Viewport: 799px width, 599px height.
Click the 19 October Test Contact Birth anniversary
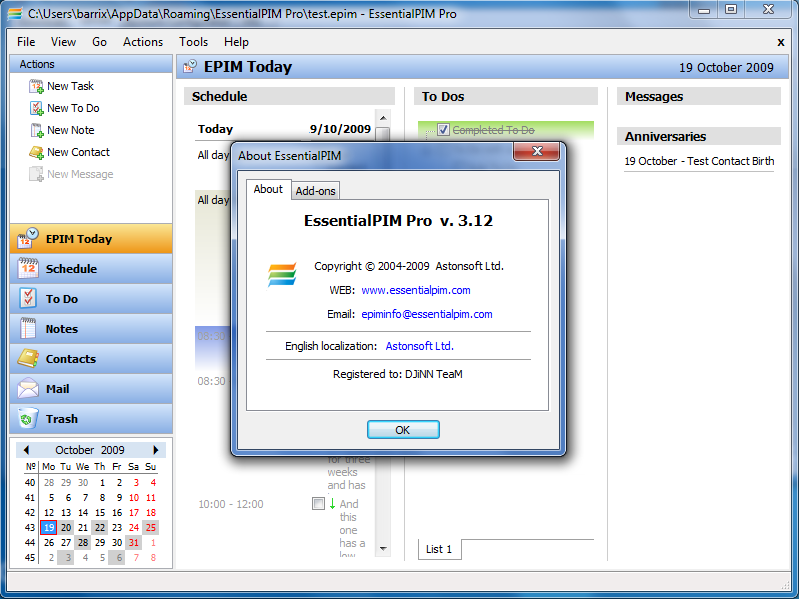[699, 161]
